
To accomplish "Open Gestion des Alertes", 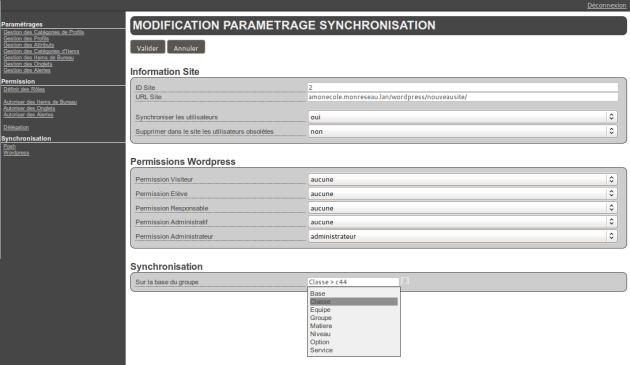I will coord(27,70).
